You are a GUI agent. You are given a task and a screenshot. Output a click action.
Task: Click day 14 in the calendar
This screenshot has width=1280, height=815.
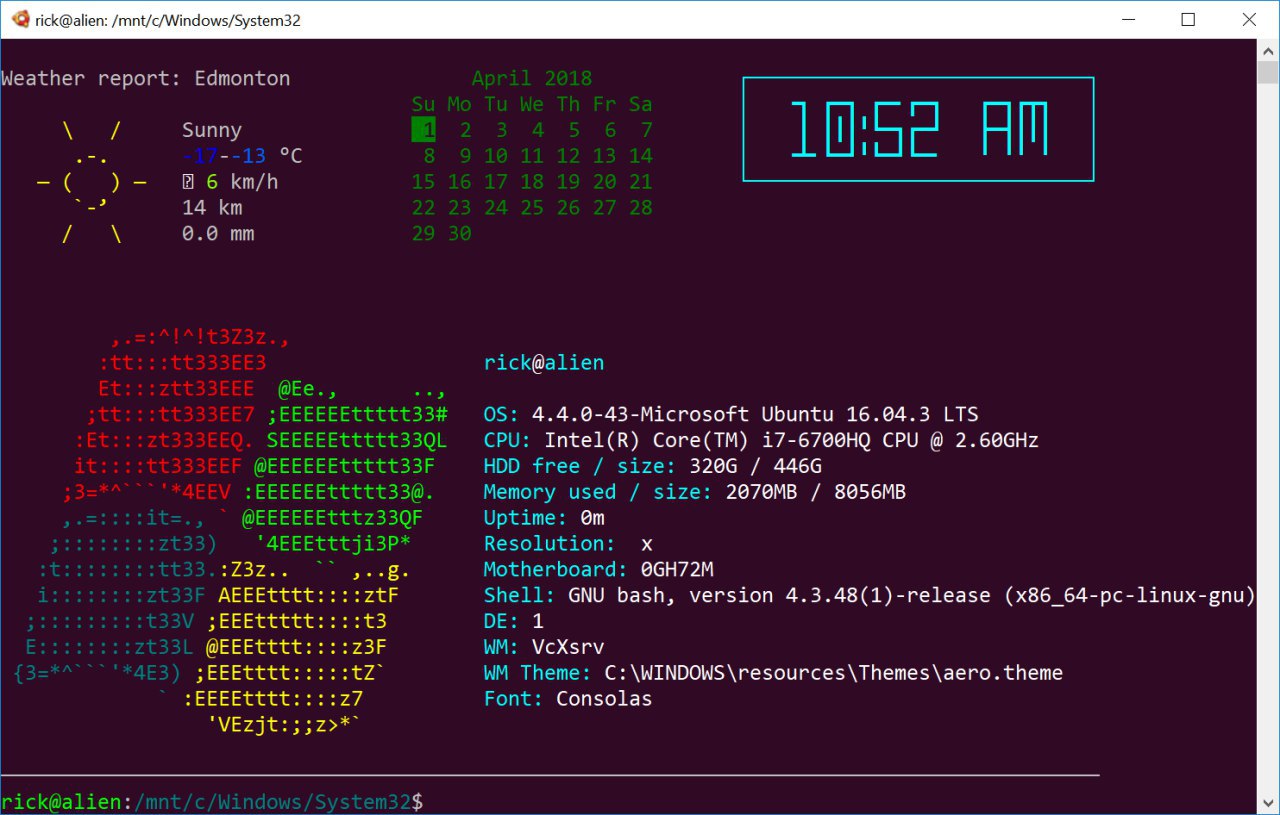click(641, 156)
